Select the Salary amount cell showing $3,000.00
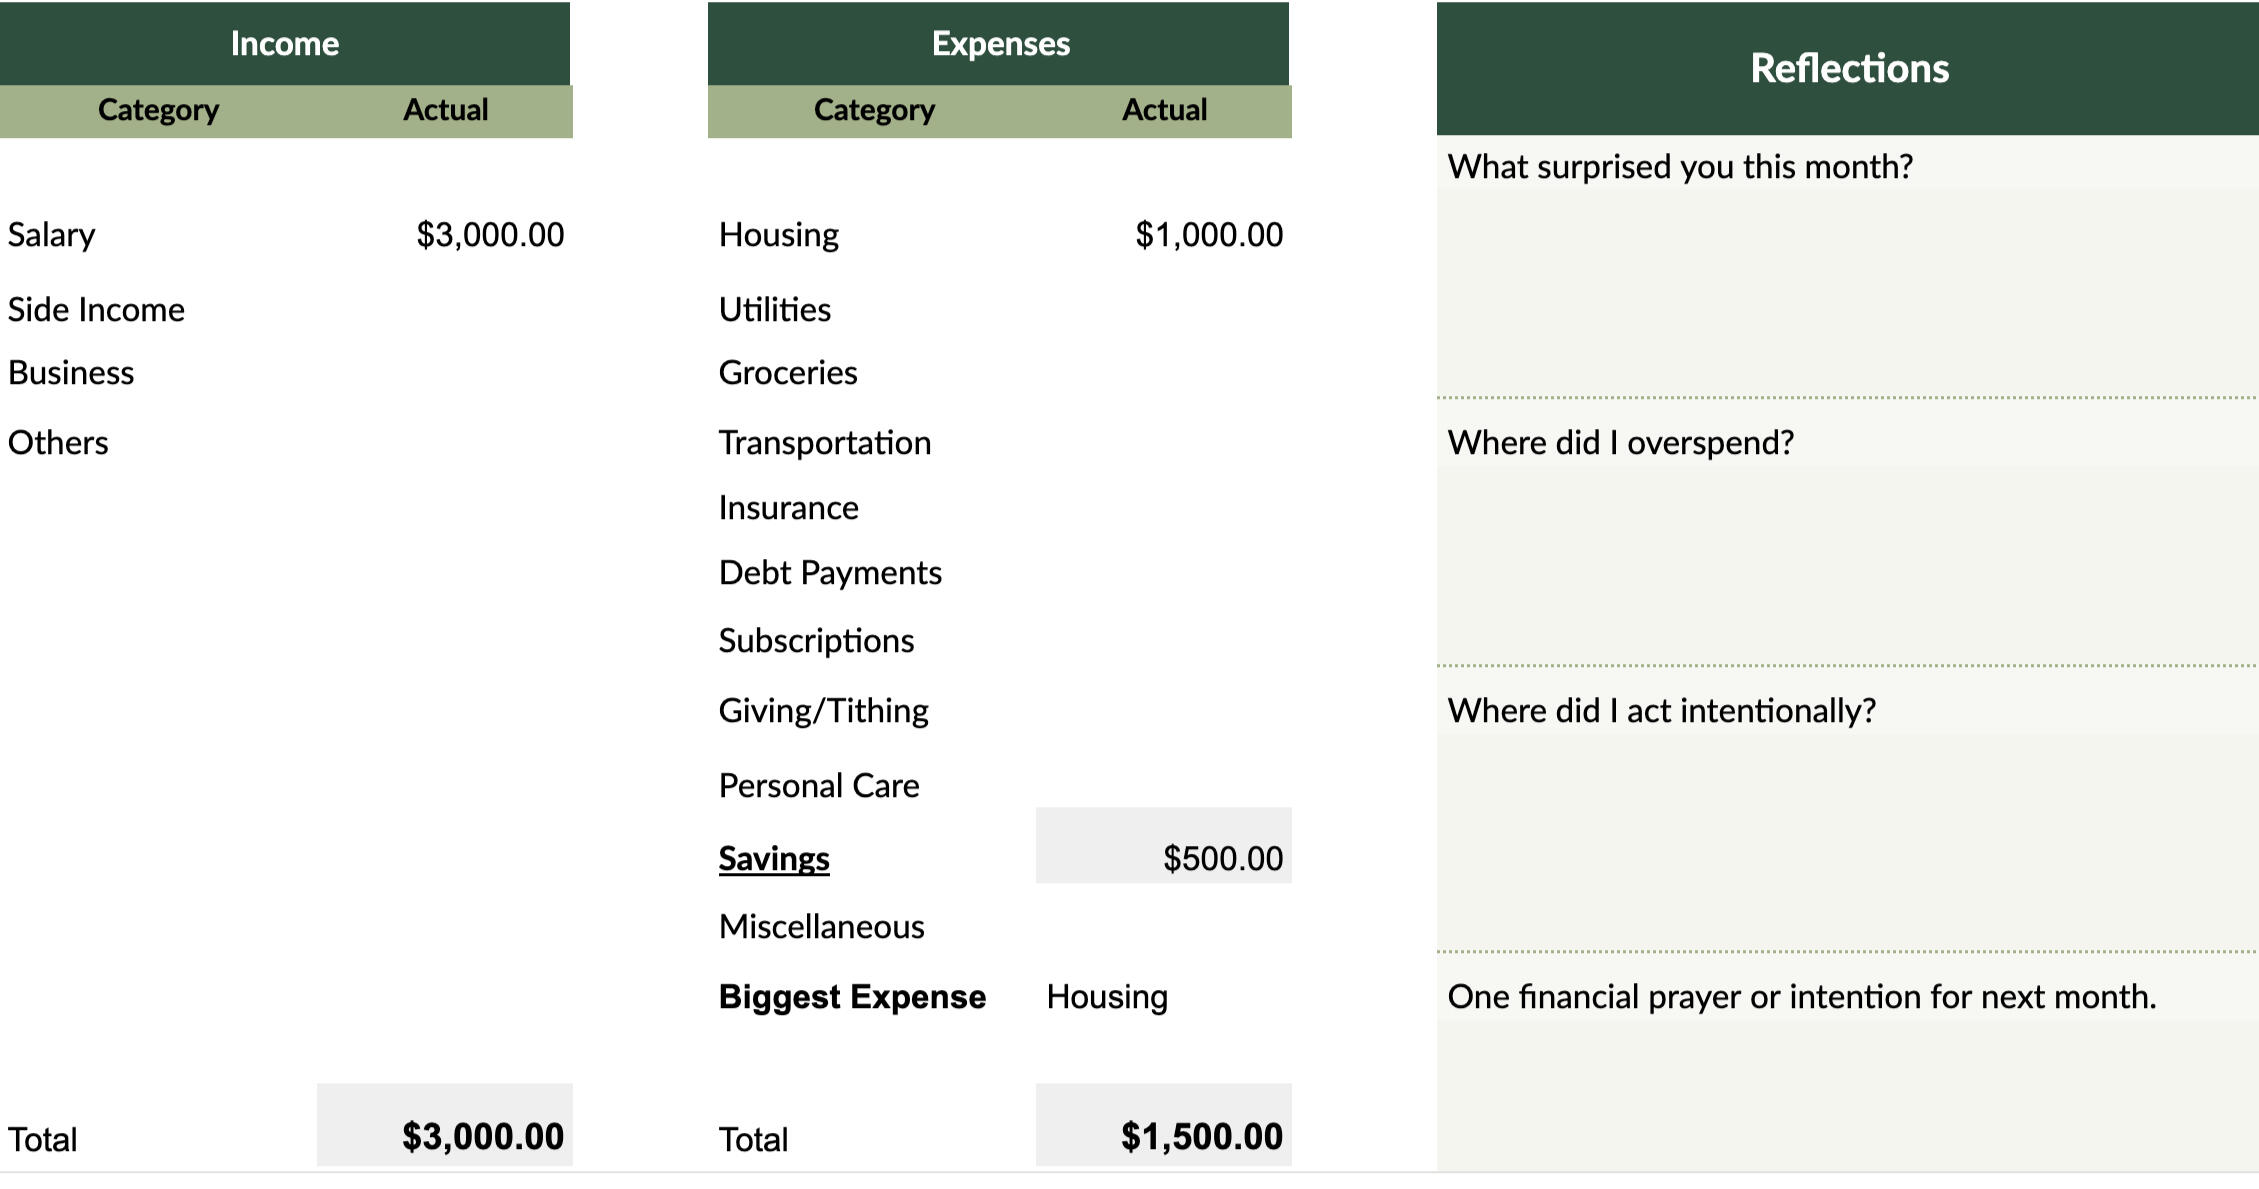The width and height of the screenshot is (2259, 1189). pos(490,235)
